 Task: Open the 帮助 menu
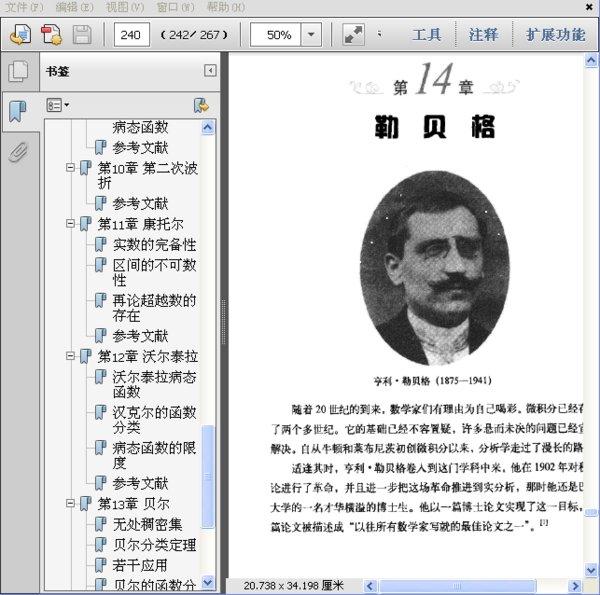coord(226,7)
